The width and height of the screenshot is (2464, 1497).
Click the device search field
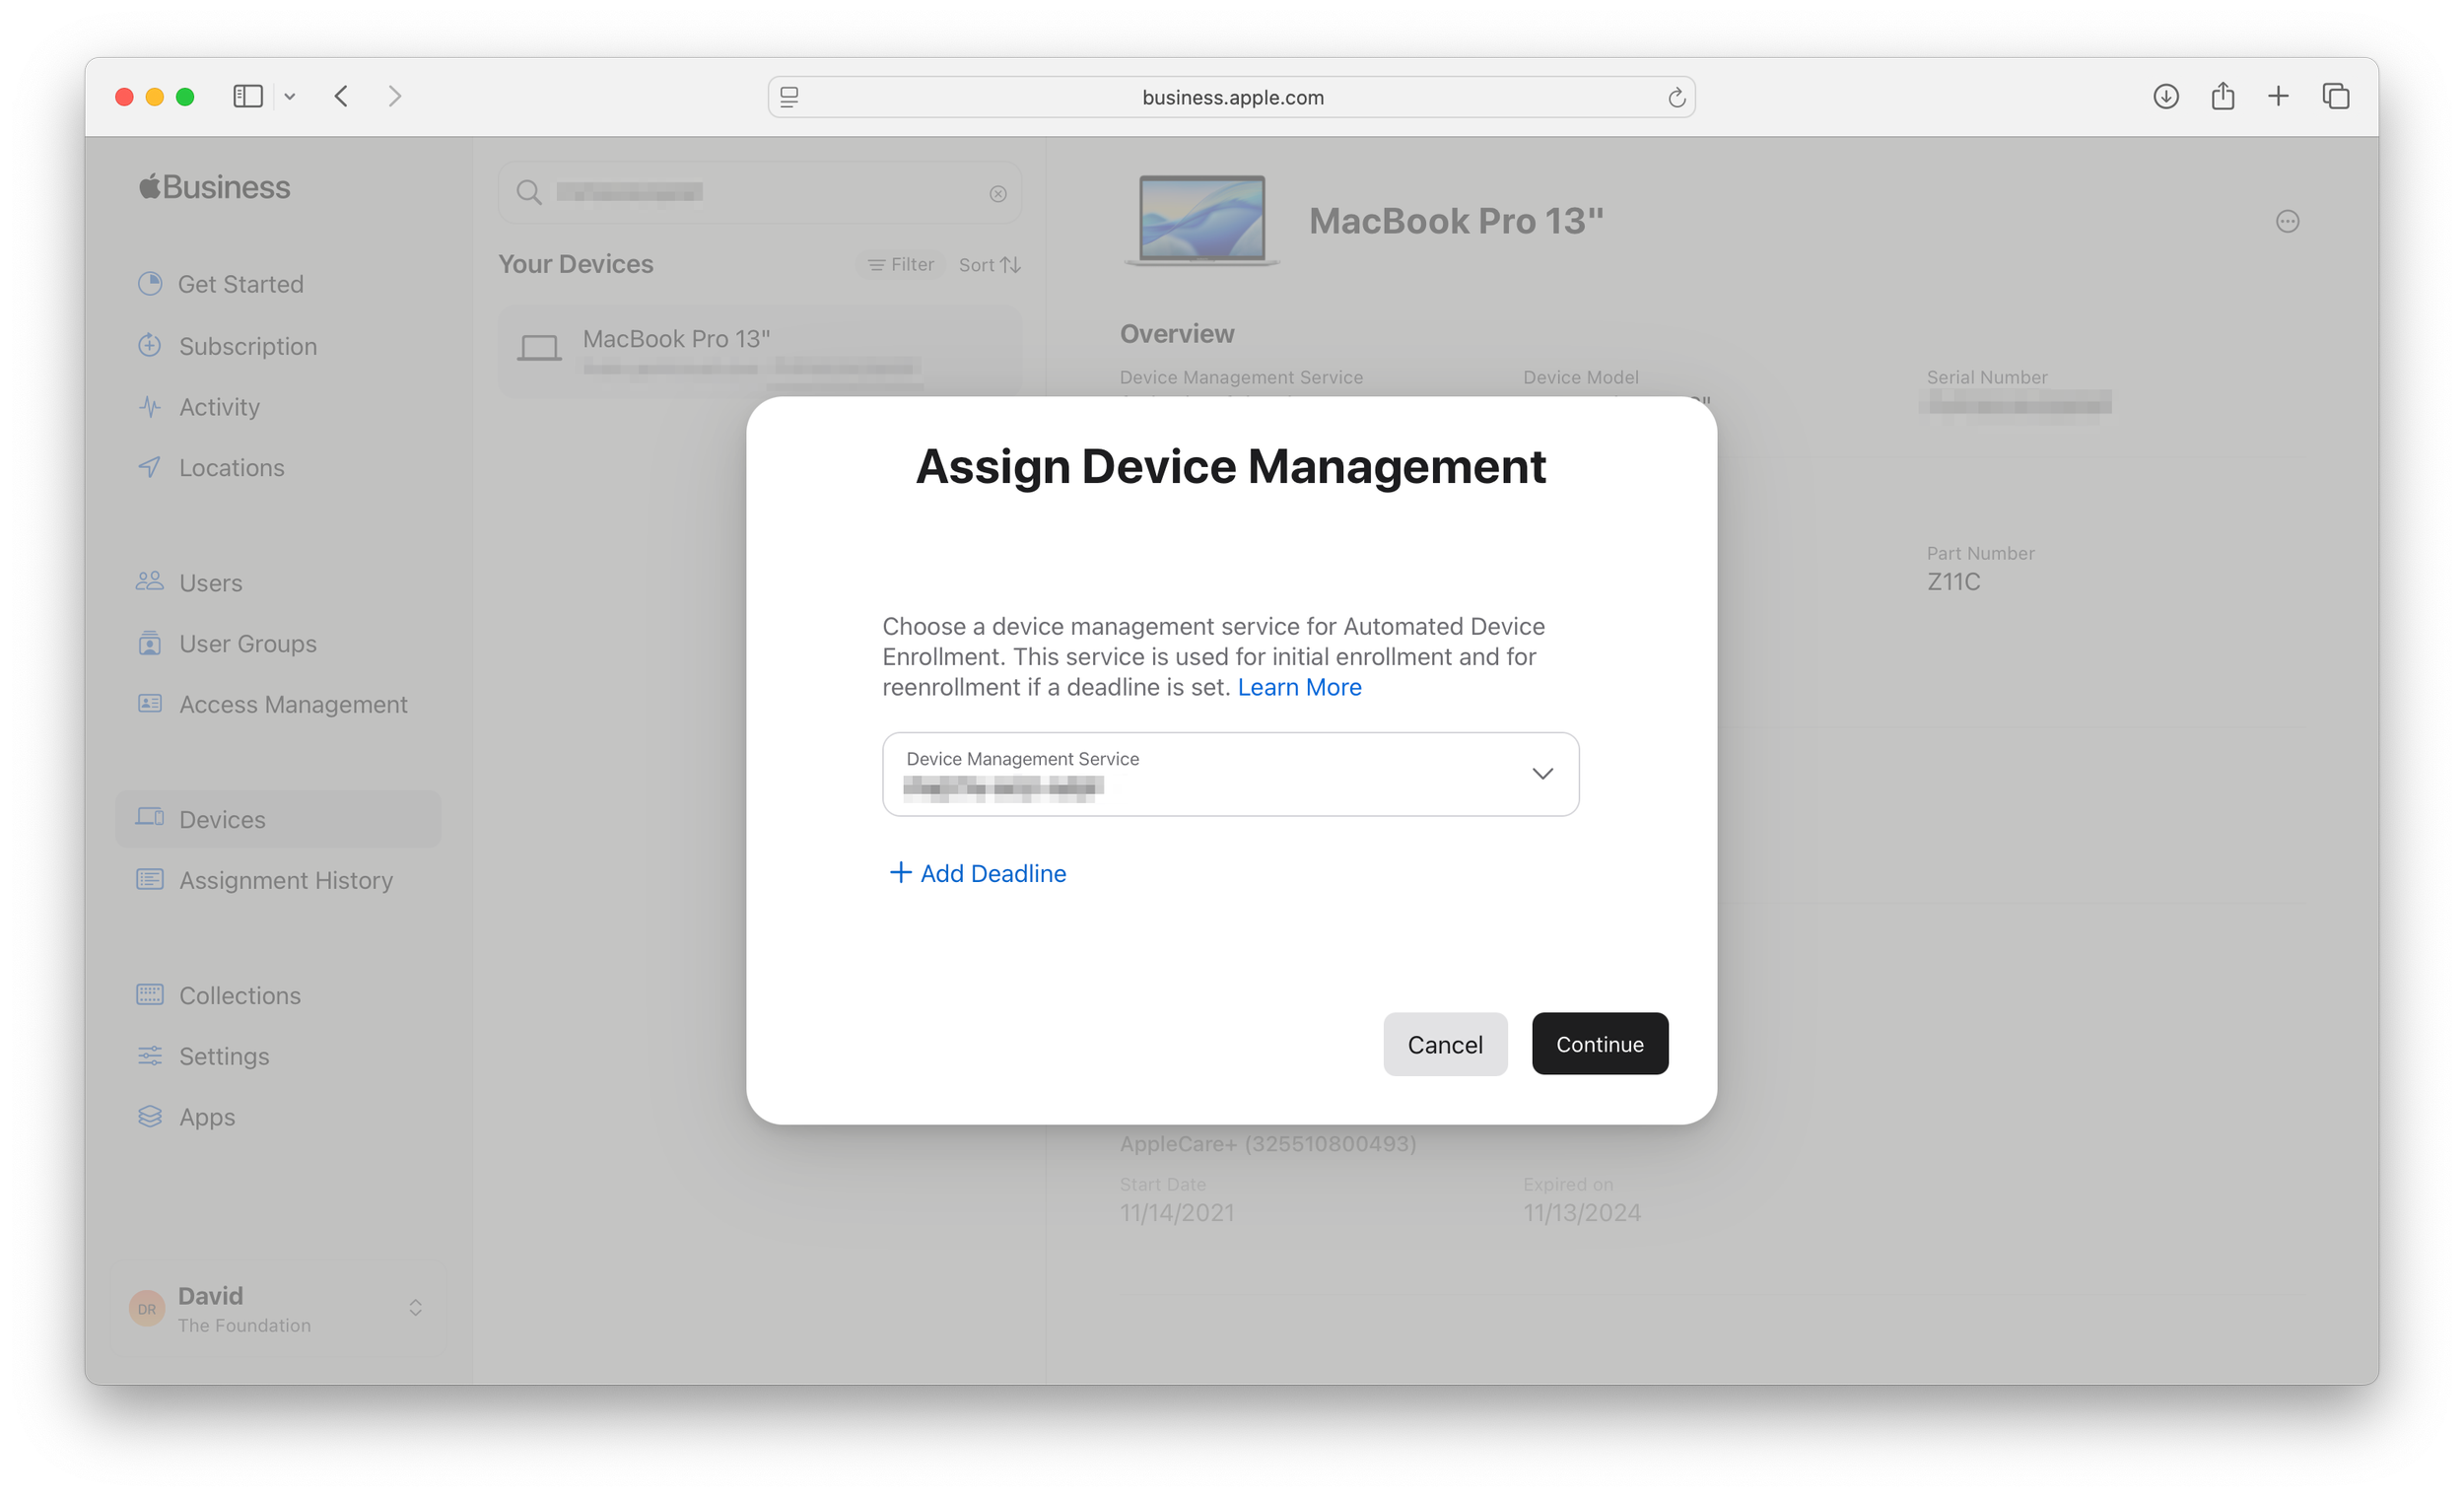[759, 193]
